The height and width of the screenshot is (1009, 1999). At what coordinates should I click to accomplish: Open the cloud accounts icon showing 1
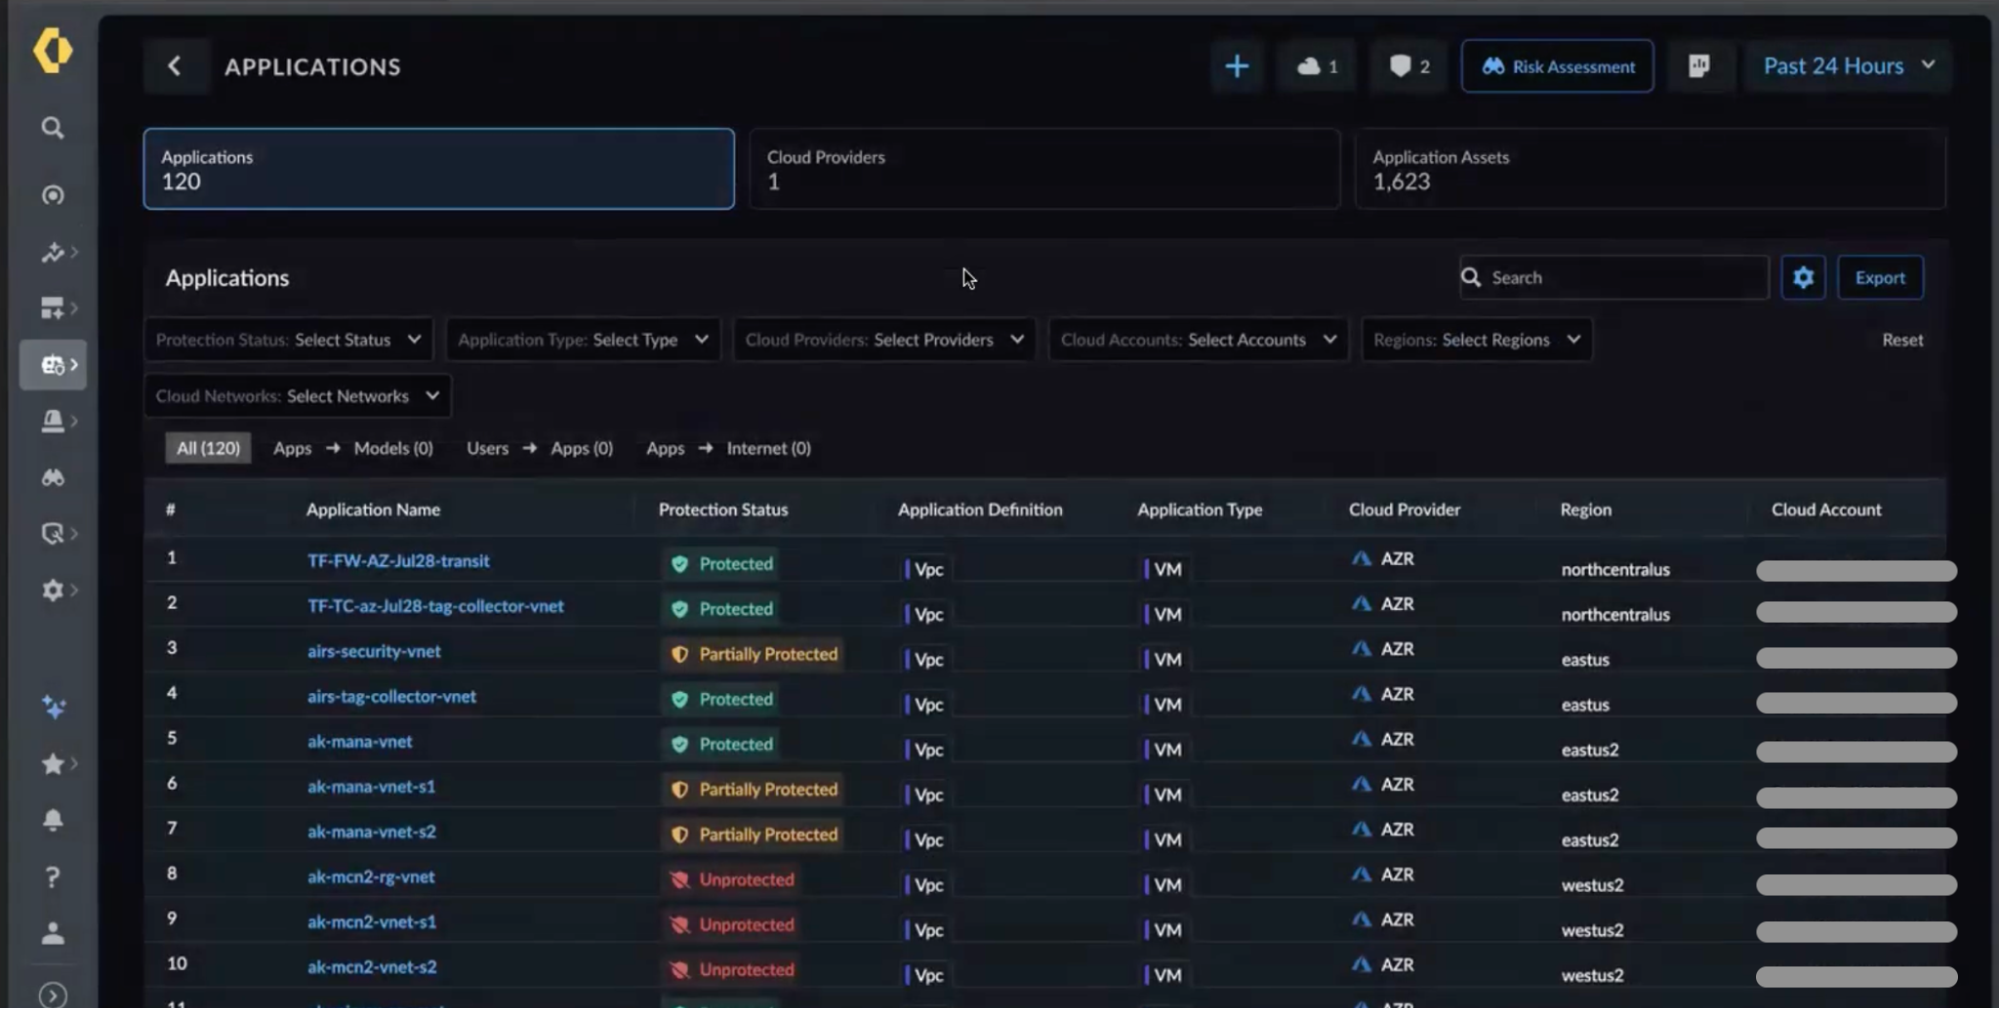1317,66
